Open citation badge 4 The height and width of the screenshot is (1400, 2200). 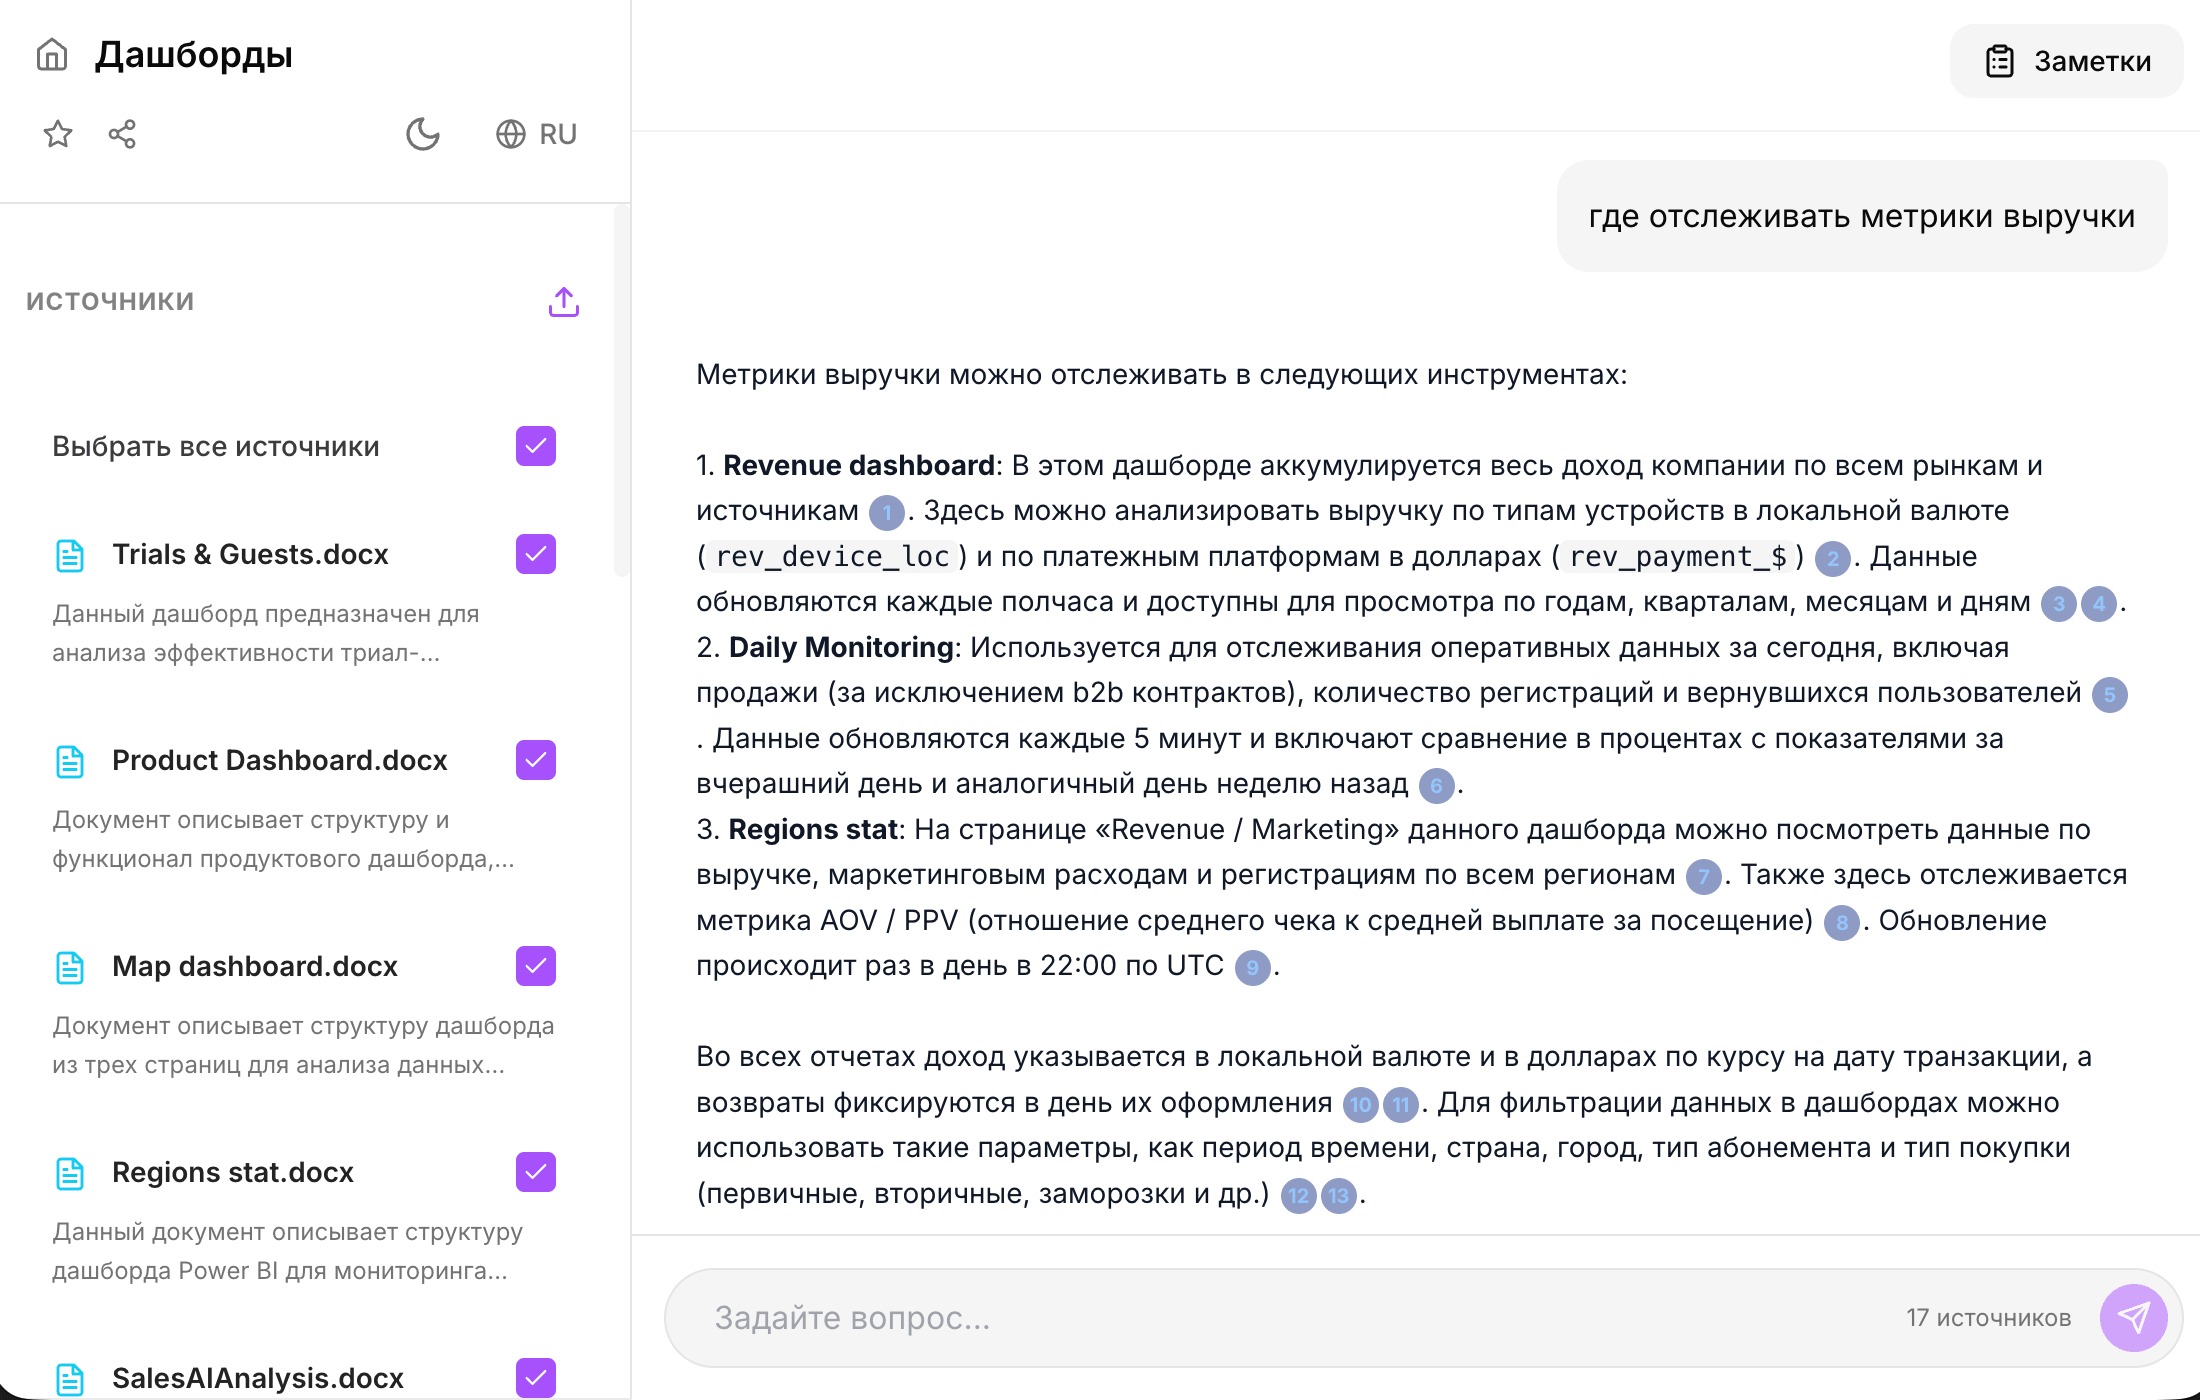tap(2098, 604)
